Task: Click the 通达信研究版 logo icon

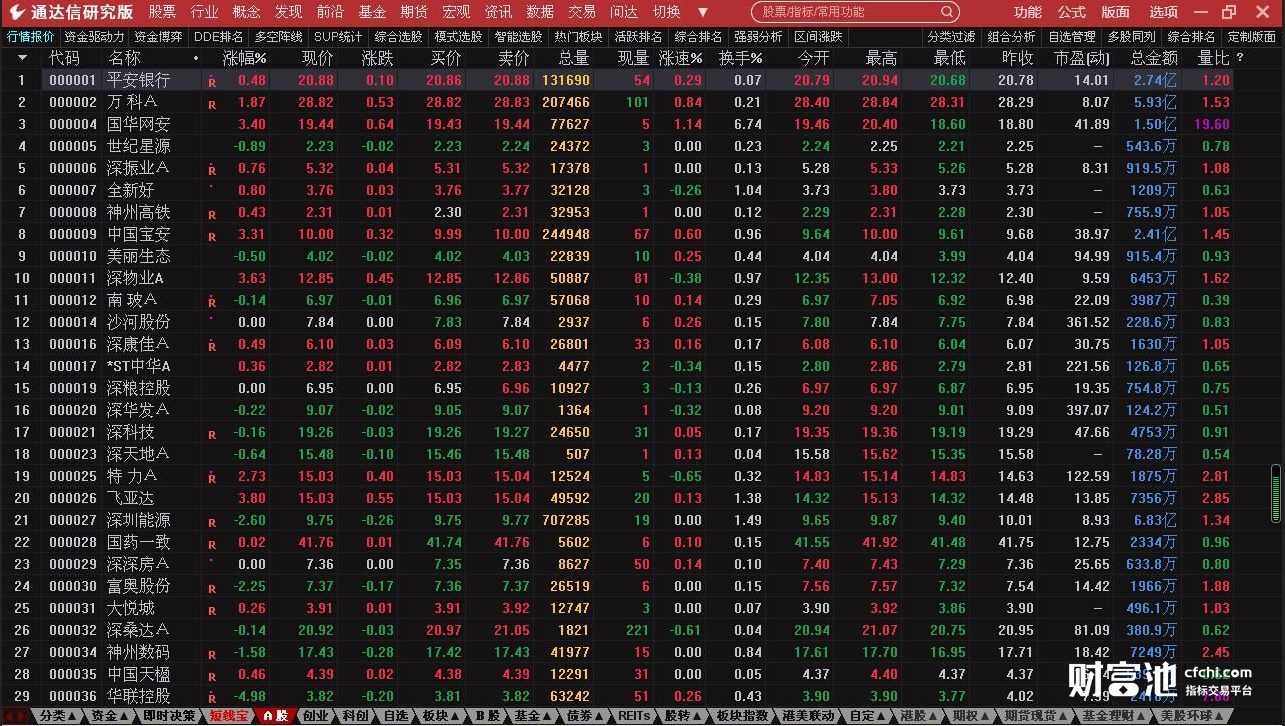Action: point(15,12)
